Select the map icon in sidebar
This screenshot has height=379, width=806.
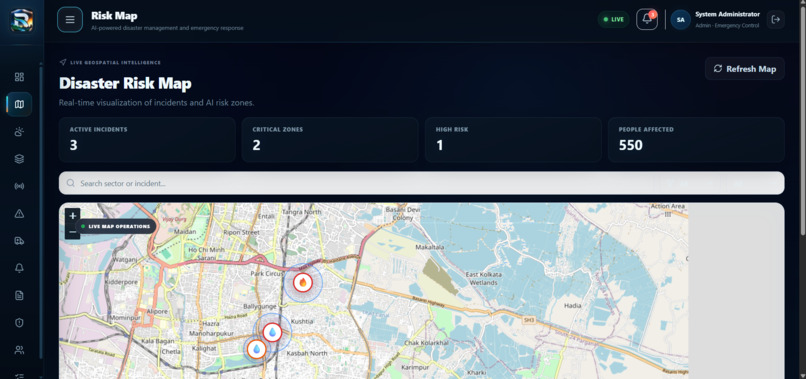(x=19, y=104)
